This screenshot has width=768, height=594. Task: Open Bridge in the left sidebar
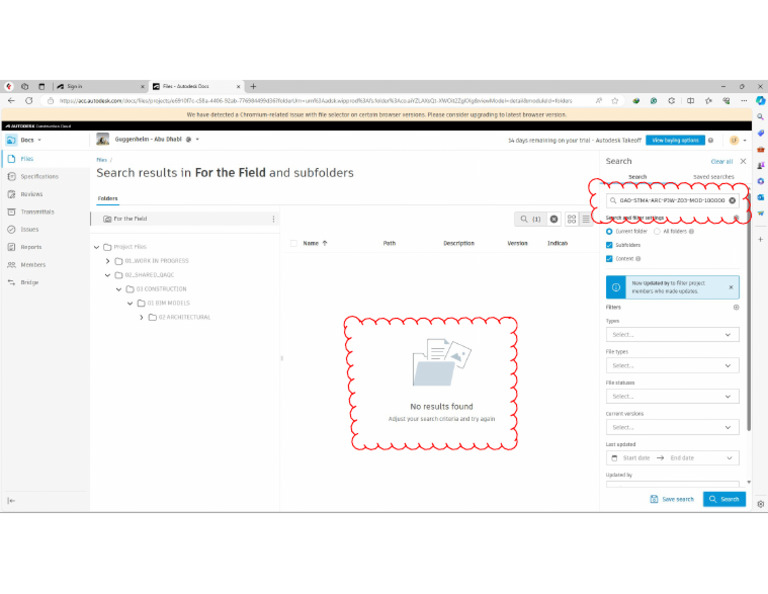[x=29, y=282]
